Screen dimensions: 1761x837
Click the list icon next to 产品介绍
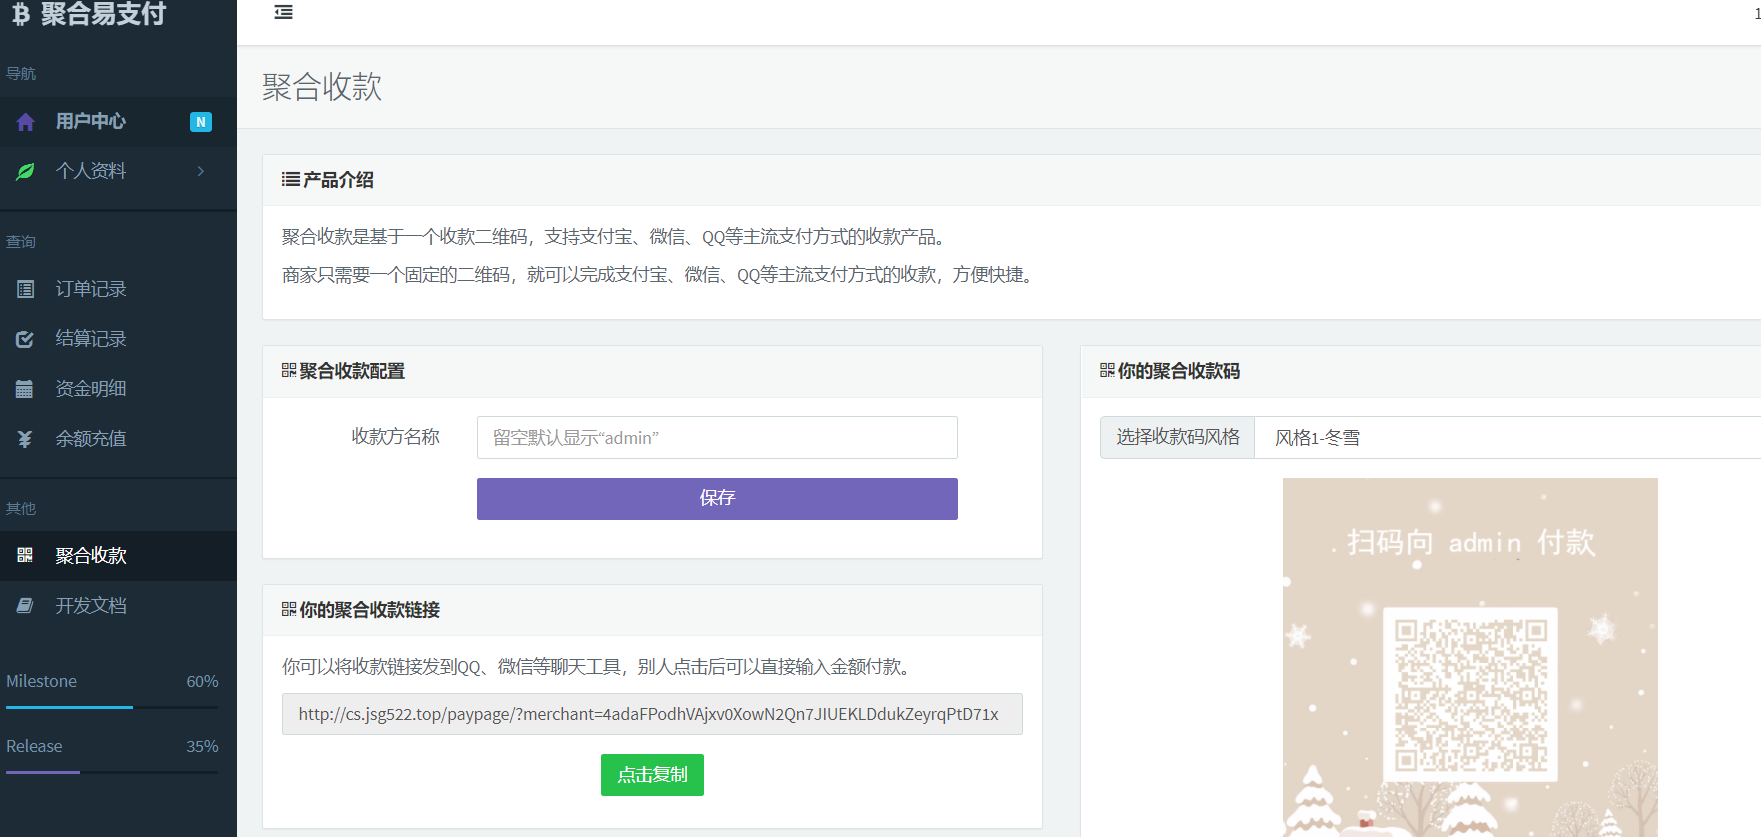(290, 180)
